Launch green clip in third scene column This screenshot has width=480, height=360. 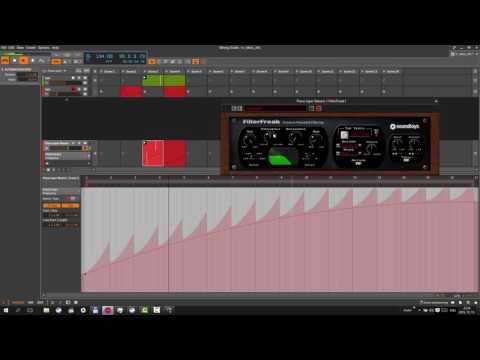pyautogui.click(x=153, y=80)
